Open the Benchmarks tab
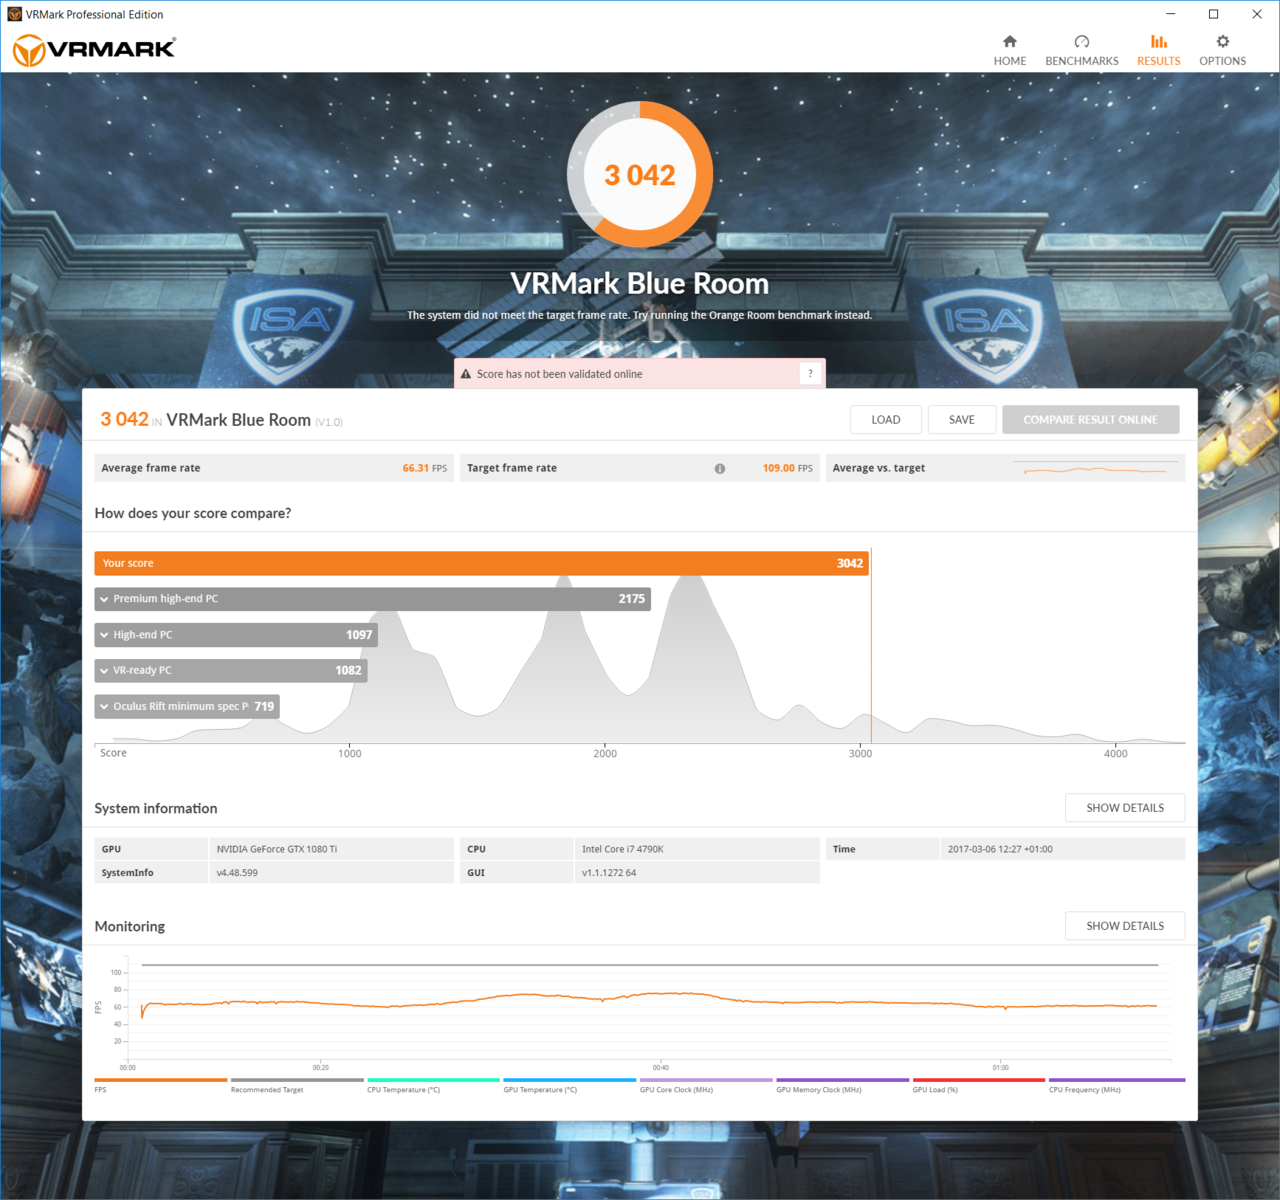Image resolution: width=1280 pixels, height=1200 pixels. (1082, 50)
